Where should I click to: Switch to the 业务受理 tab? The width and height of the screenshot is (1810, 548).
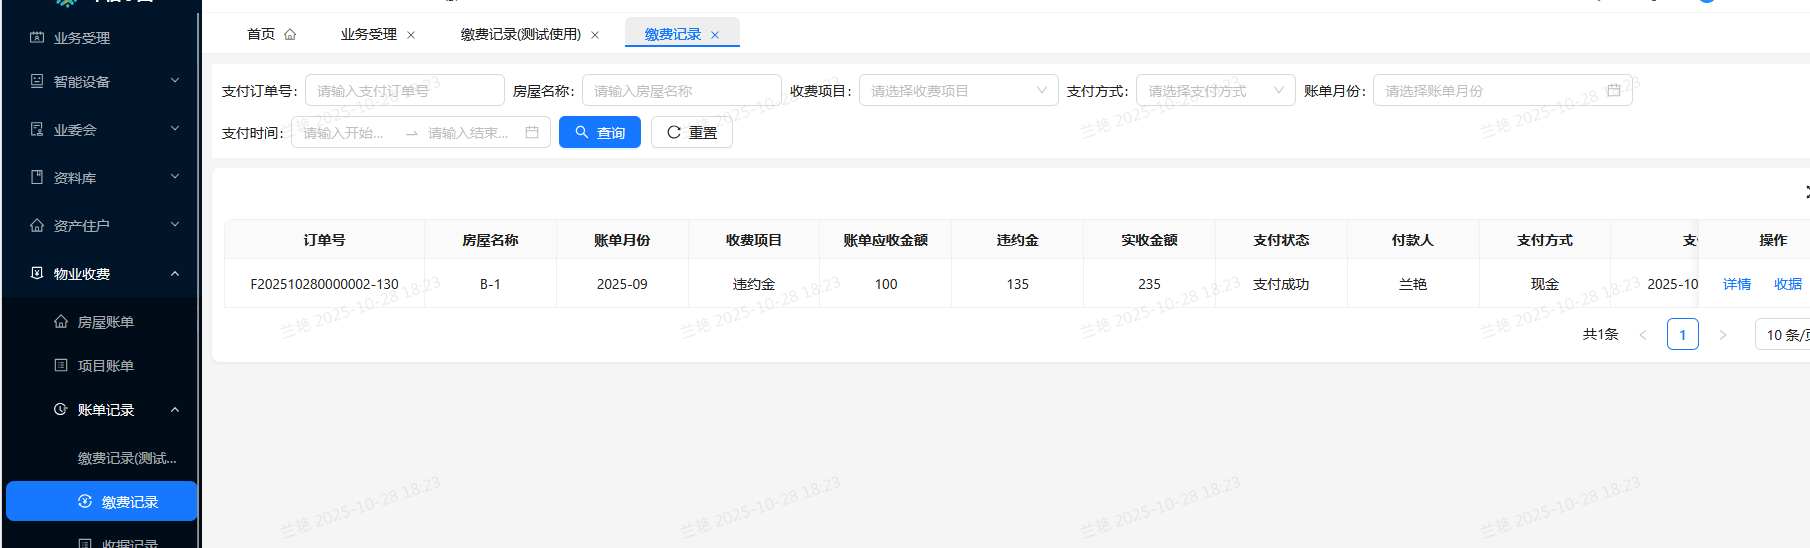(x=368, y=34)
